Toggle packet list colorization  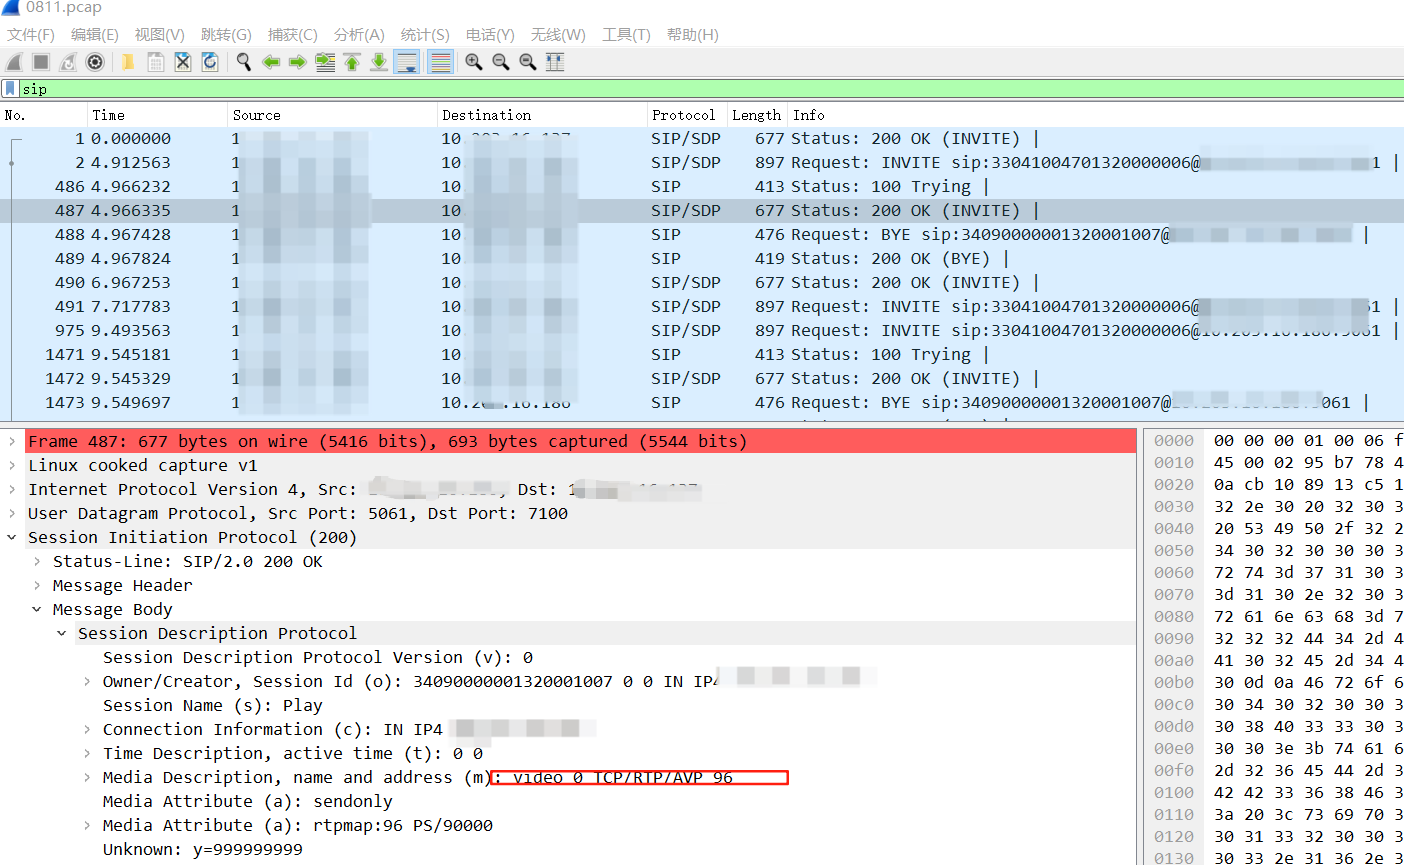(440, 62)
